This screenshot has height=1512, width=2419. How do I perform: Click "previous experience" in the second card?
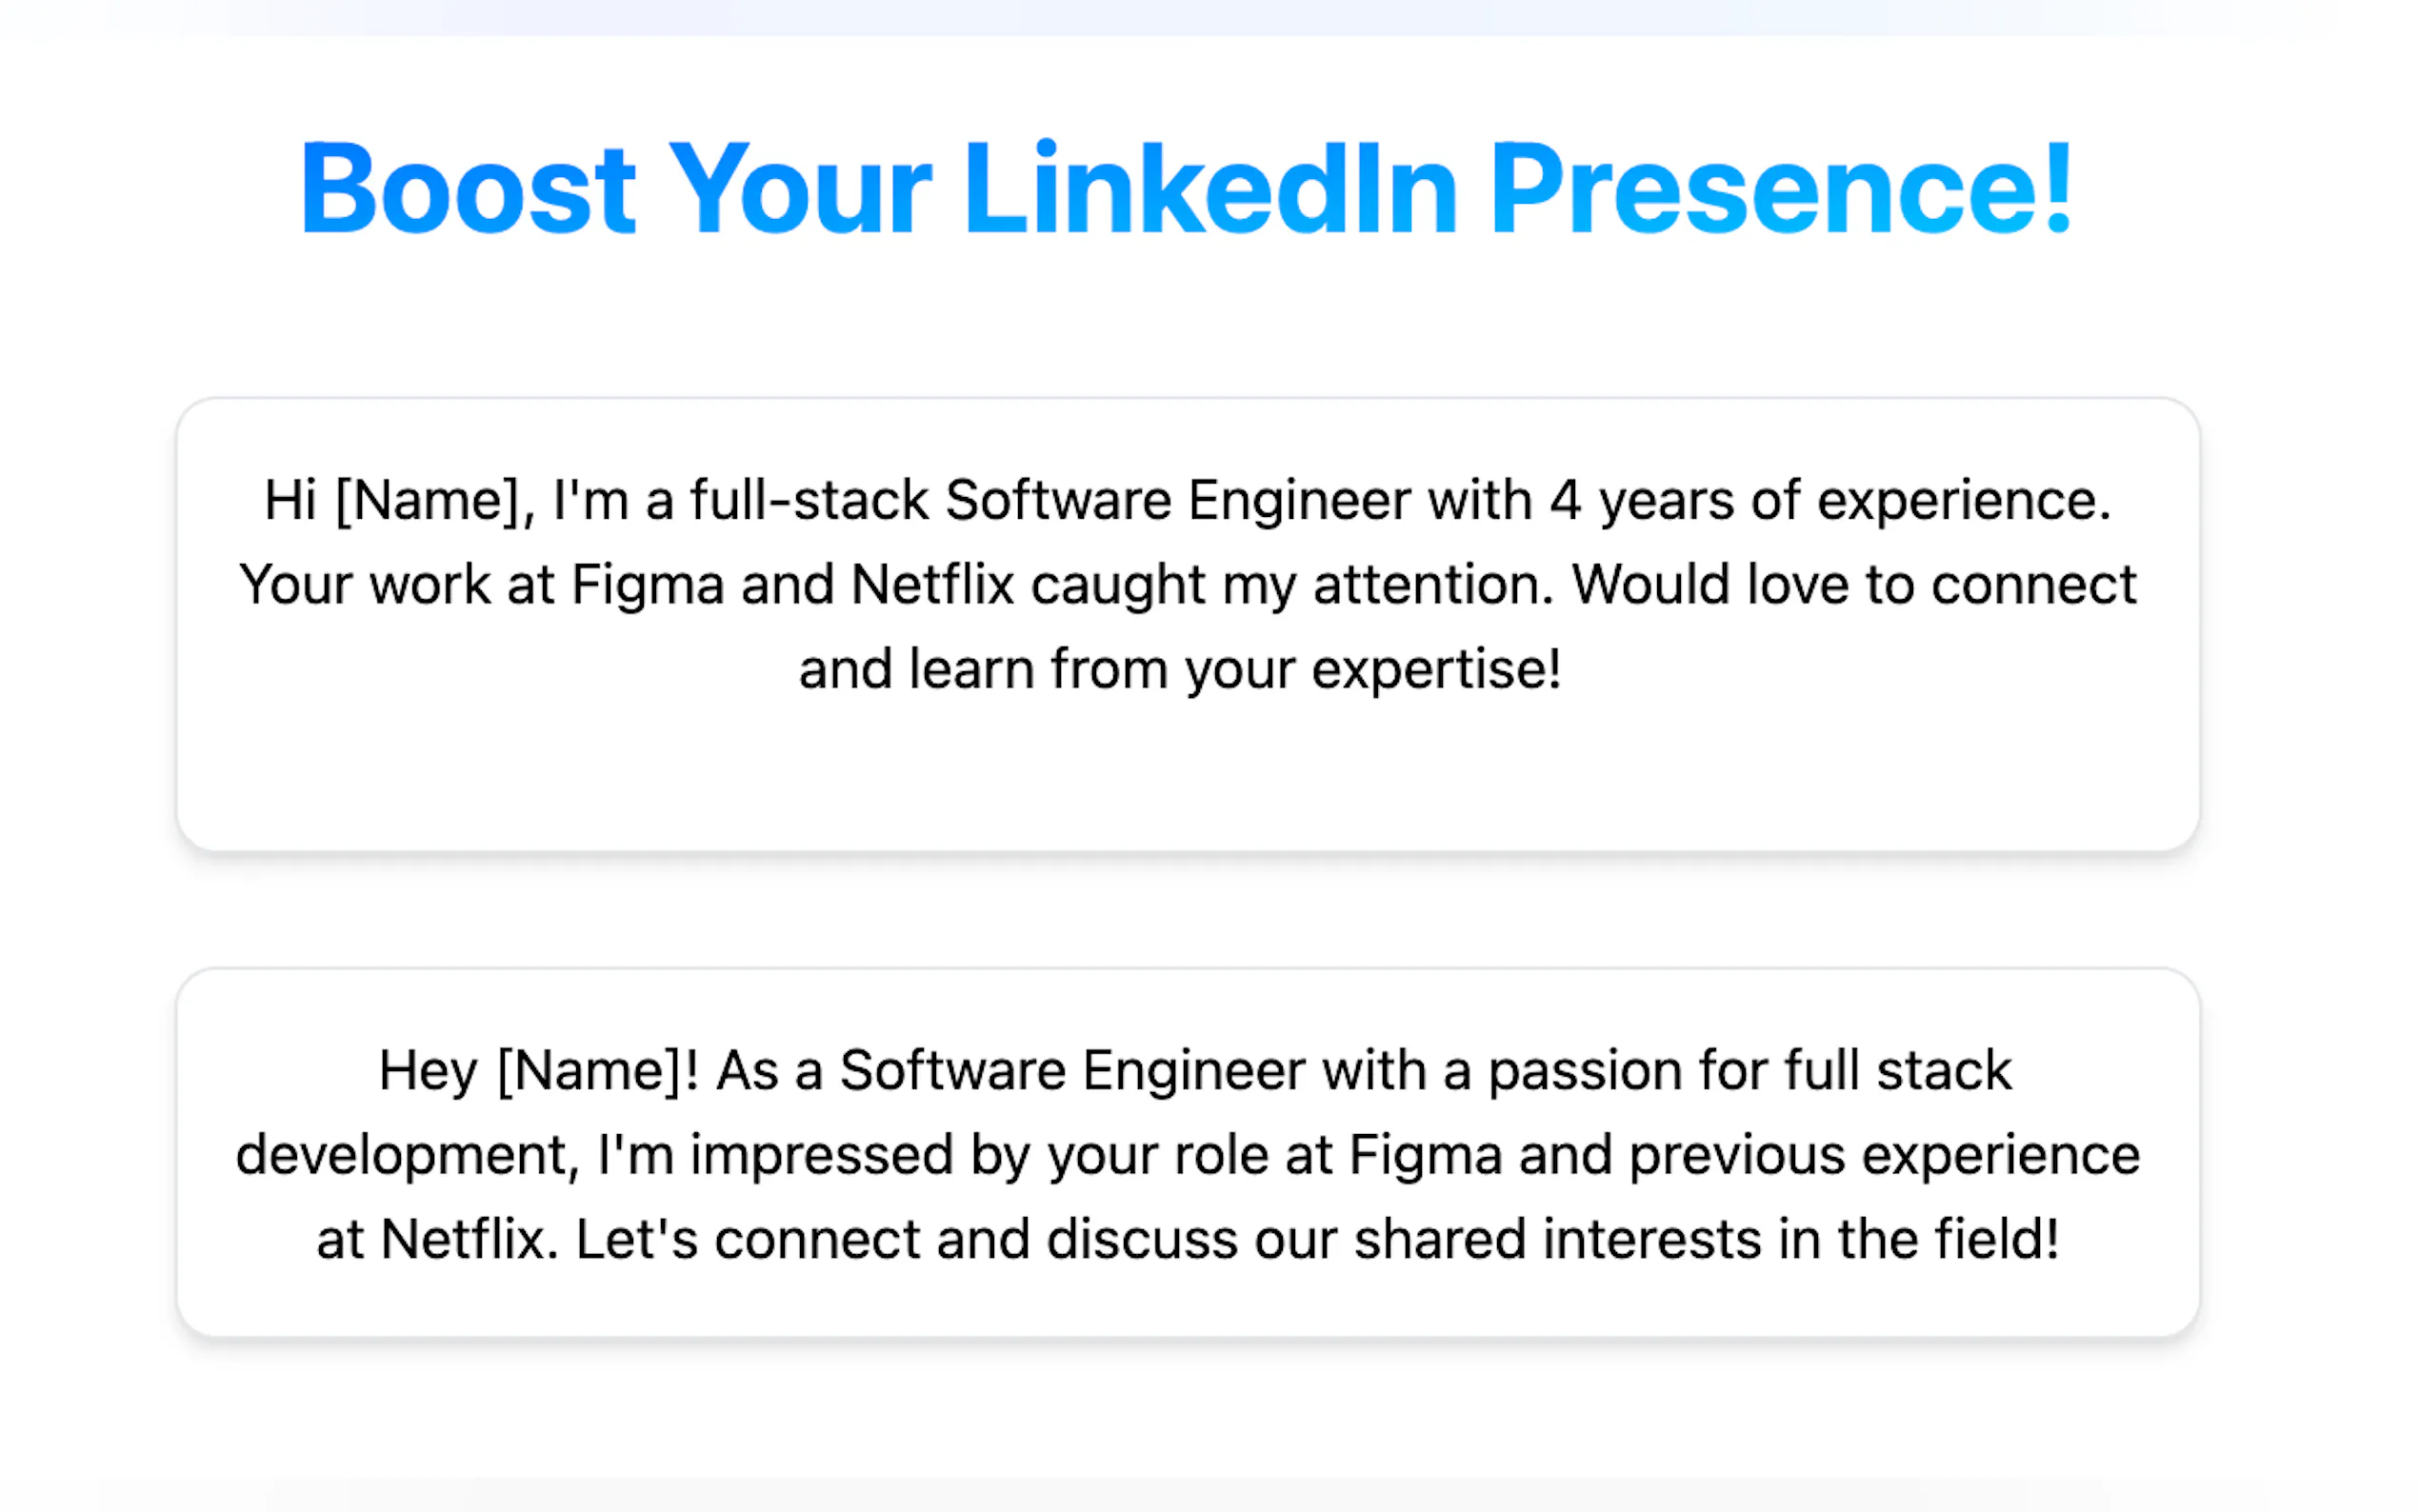pyautogui.click(x=1884, y=1155)
